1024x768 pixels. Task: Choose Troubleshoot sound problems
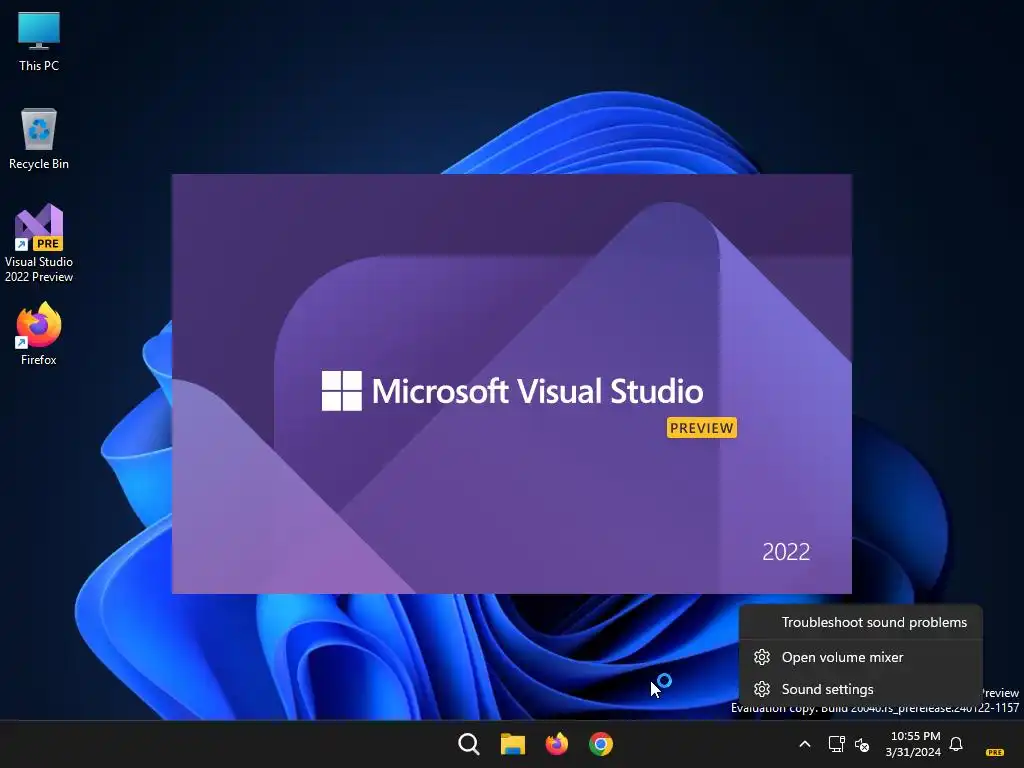(x=861, y=622)
